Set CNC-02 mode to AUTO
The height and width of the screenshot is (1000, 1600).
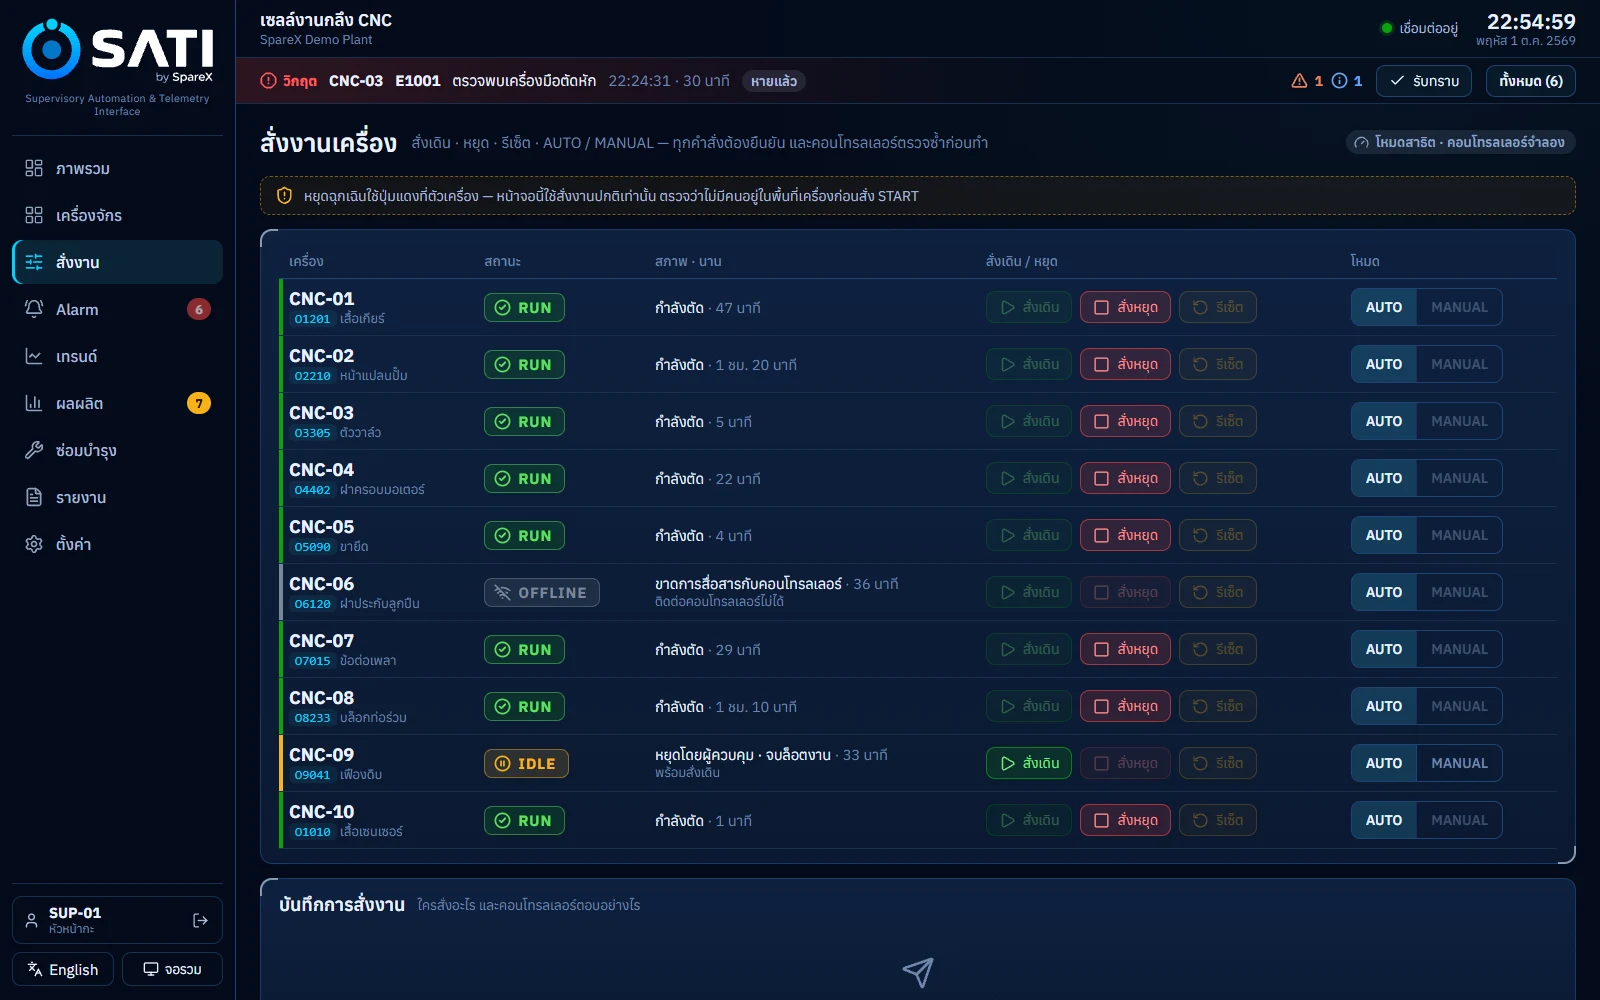point(1384,364)
